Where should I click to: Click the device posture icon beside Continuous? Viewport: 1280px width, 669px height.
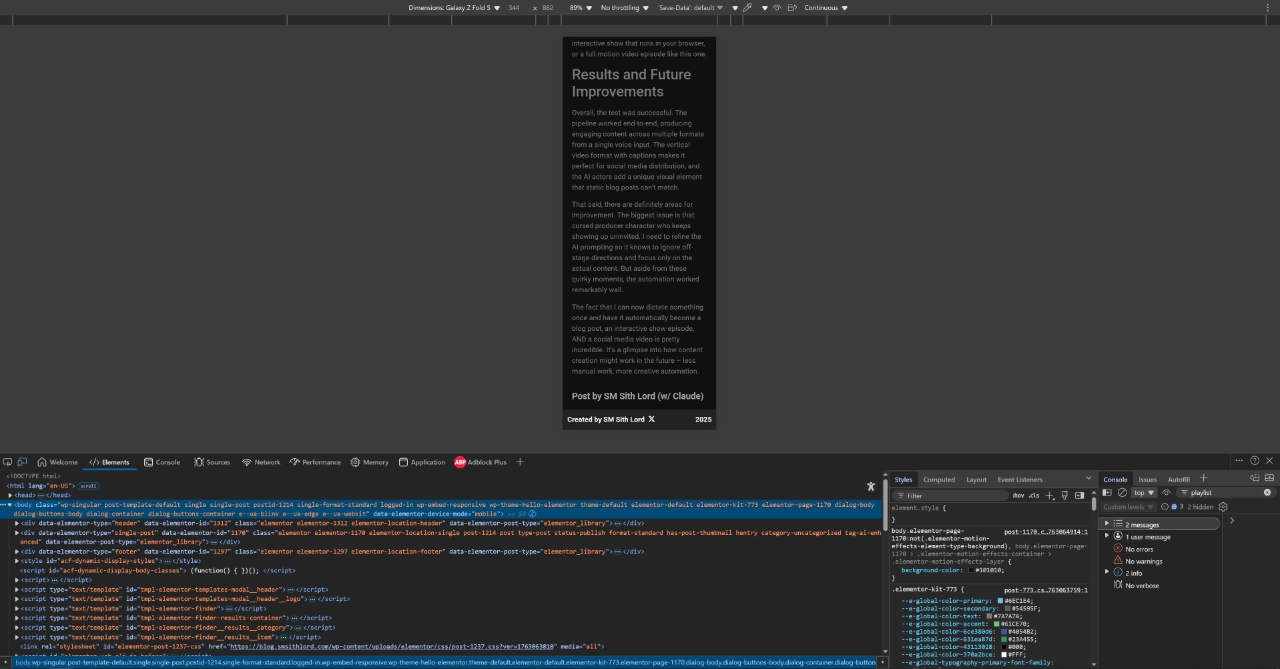coord(792,8)
